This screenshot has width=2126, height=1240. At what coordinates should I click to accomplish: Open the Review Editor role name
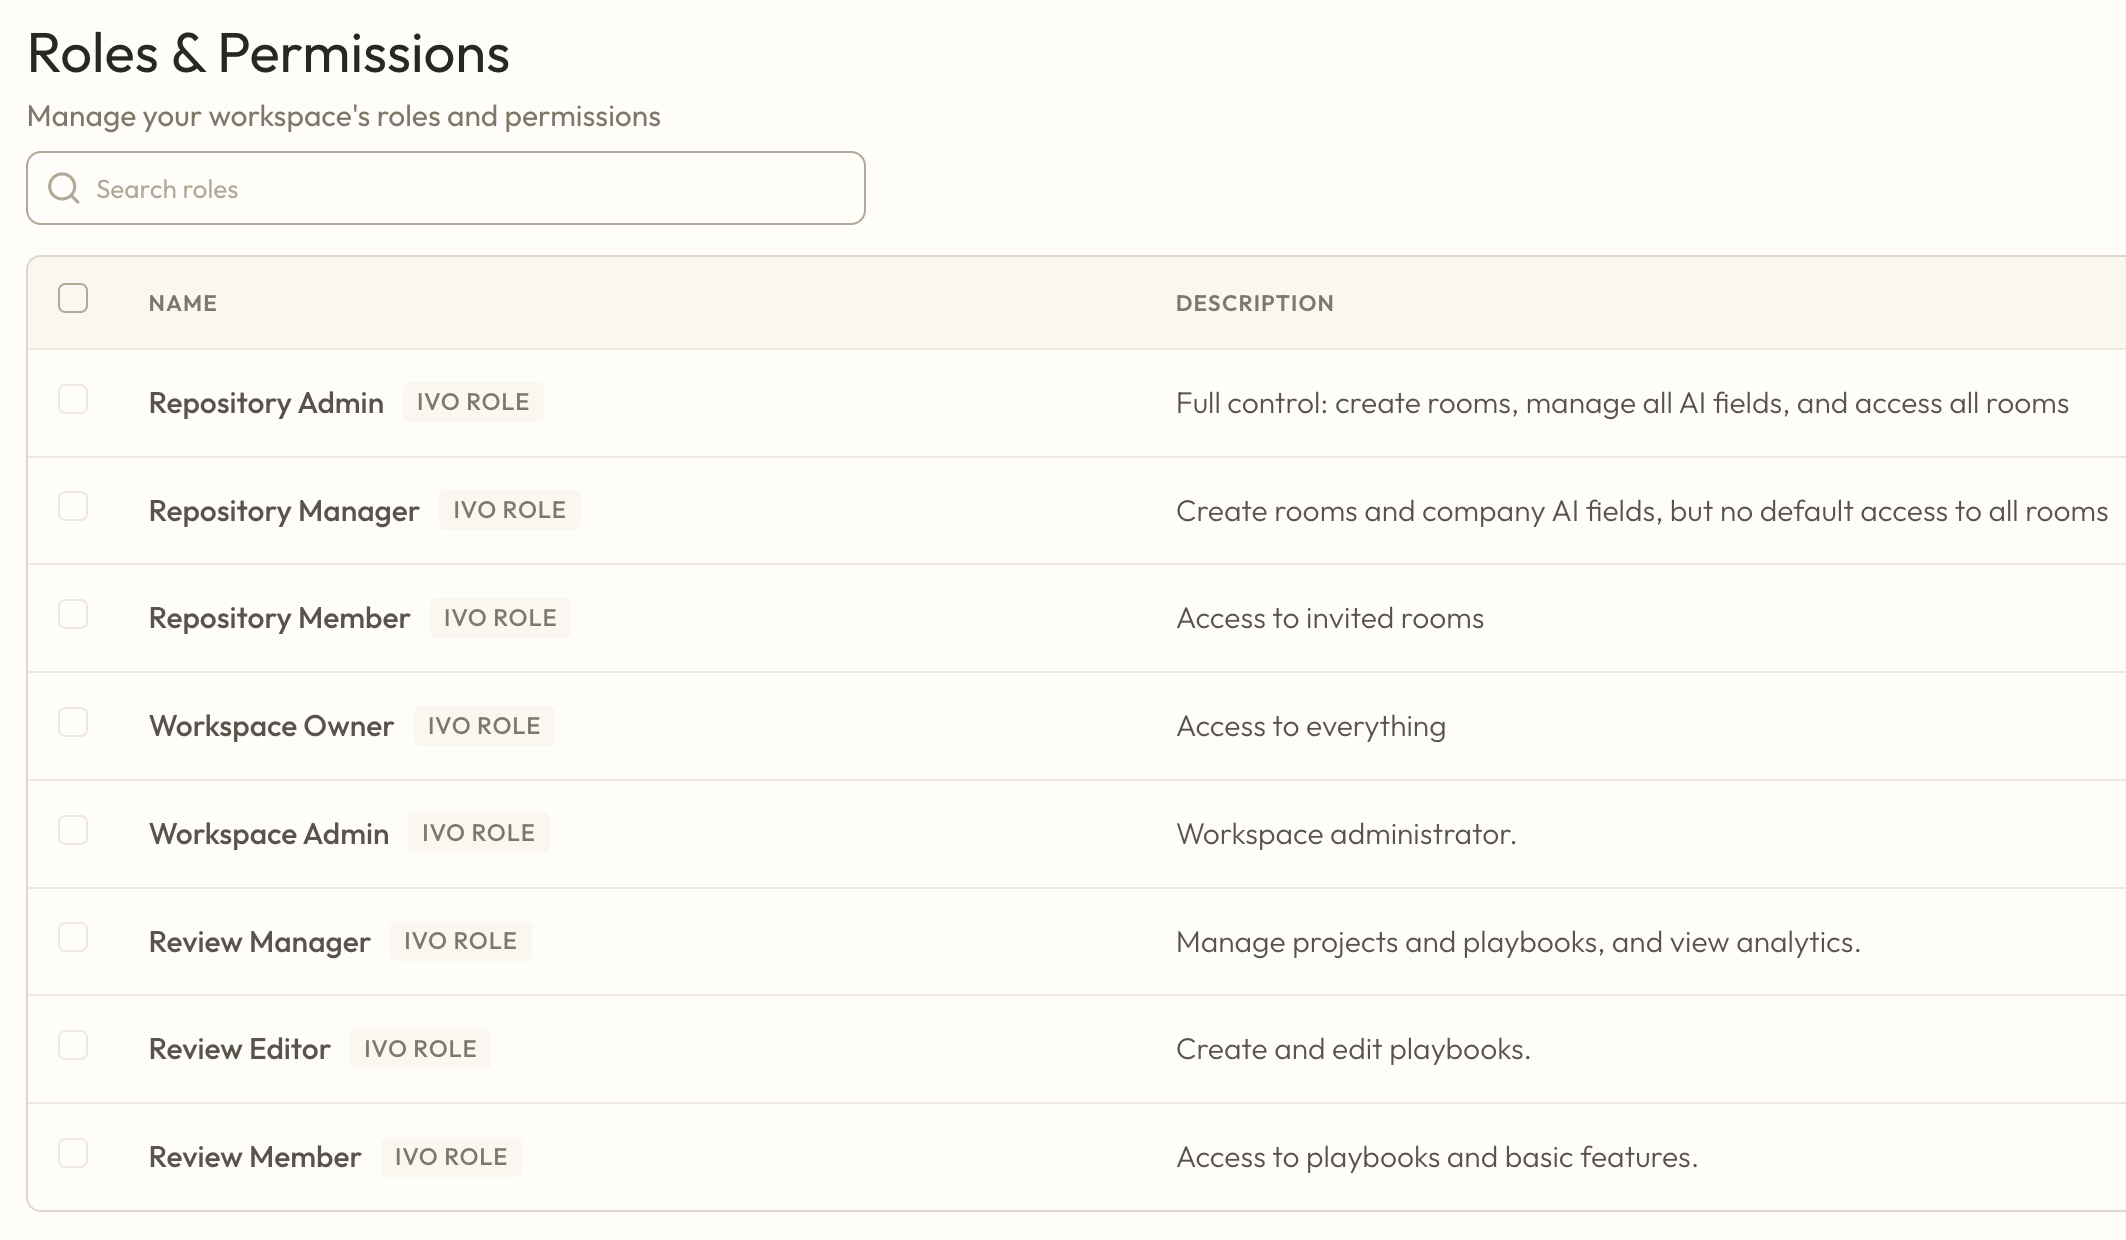(239, 1049)
